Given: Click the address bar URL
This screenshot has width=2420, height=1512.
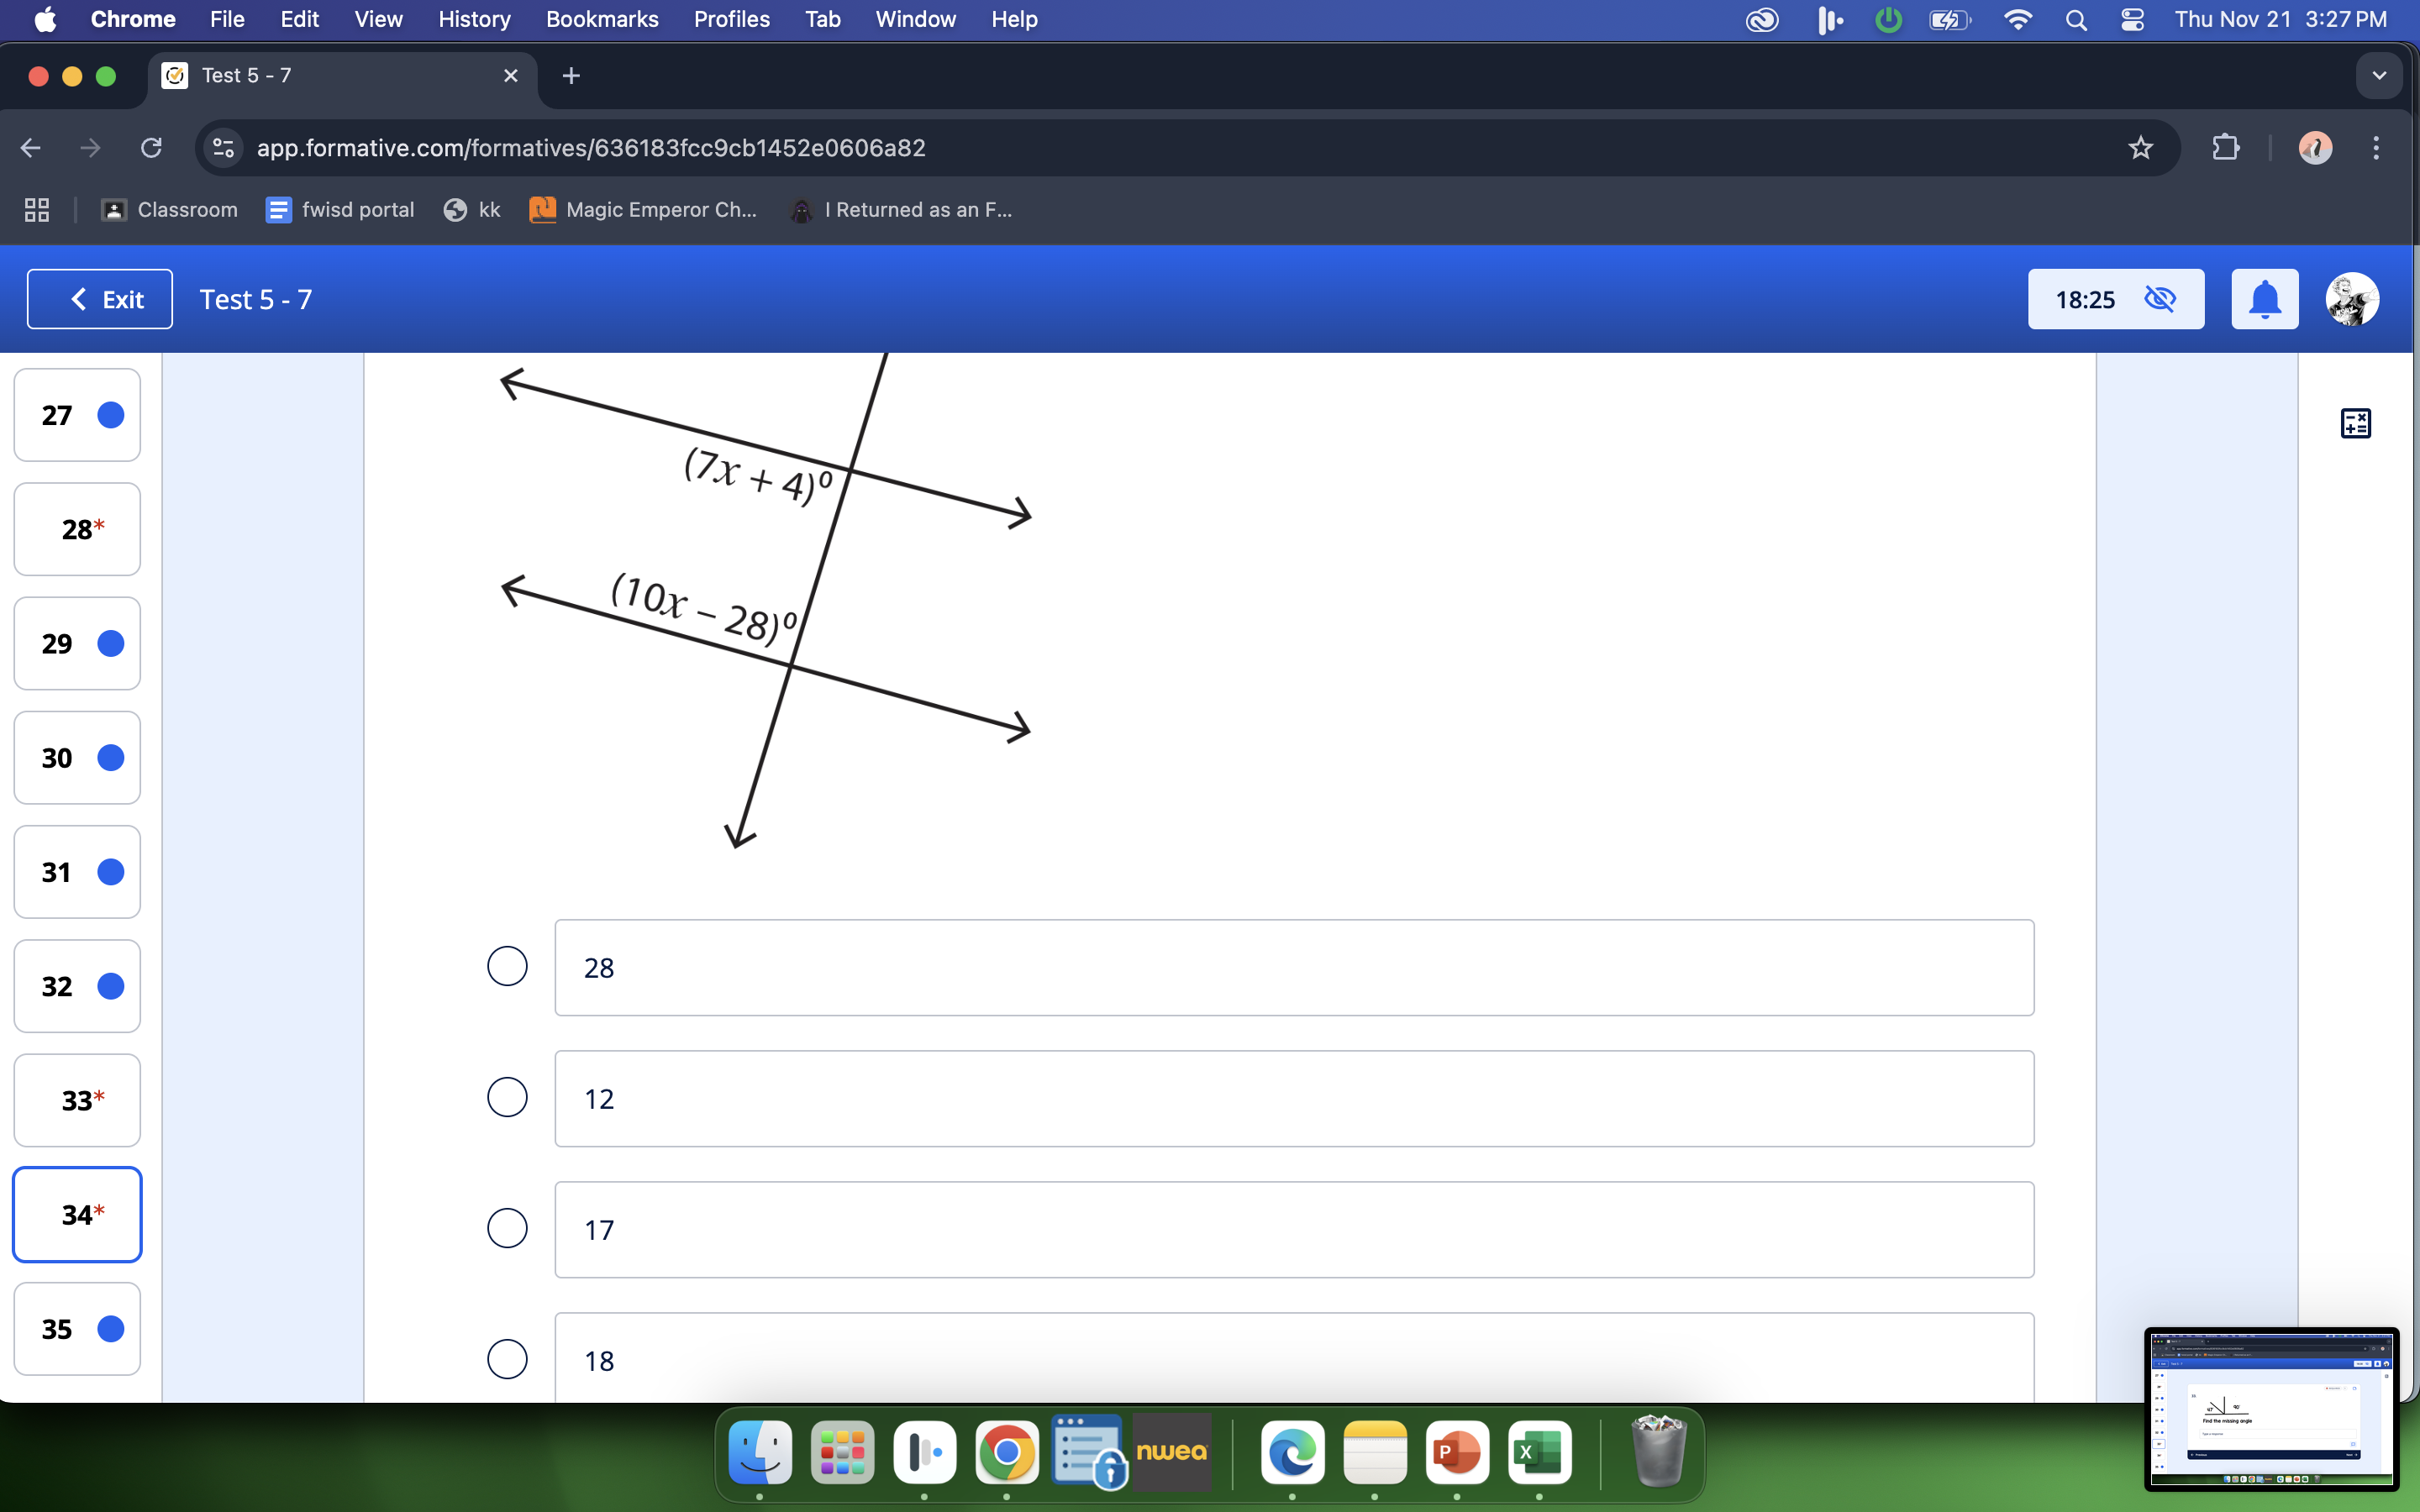Looking at the screenshot, I should [x=591, y=148].
